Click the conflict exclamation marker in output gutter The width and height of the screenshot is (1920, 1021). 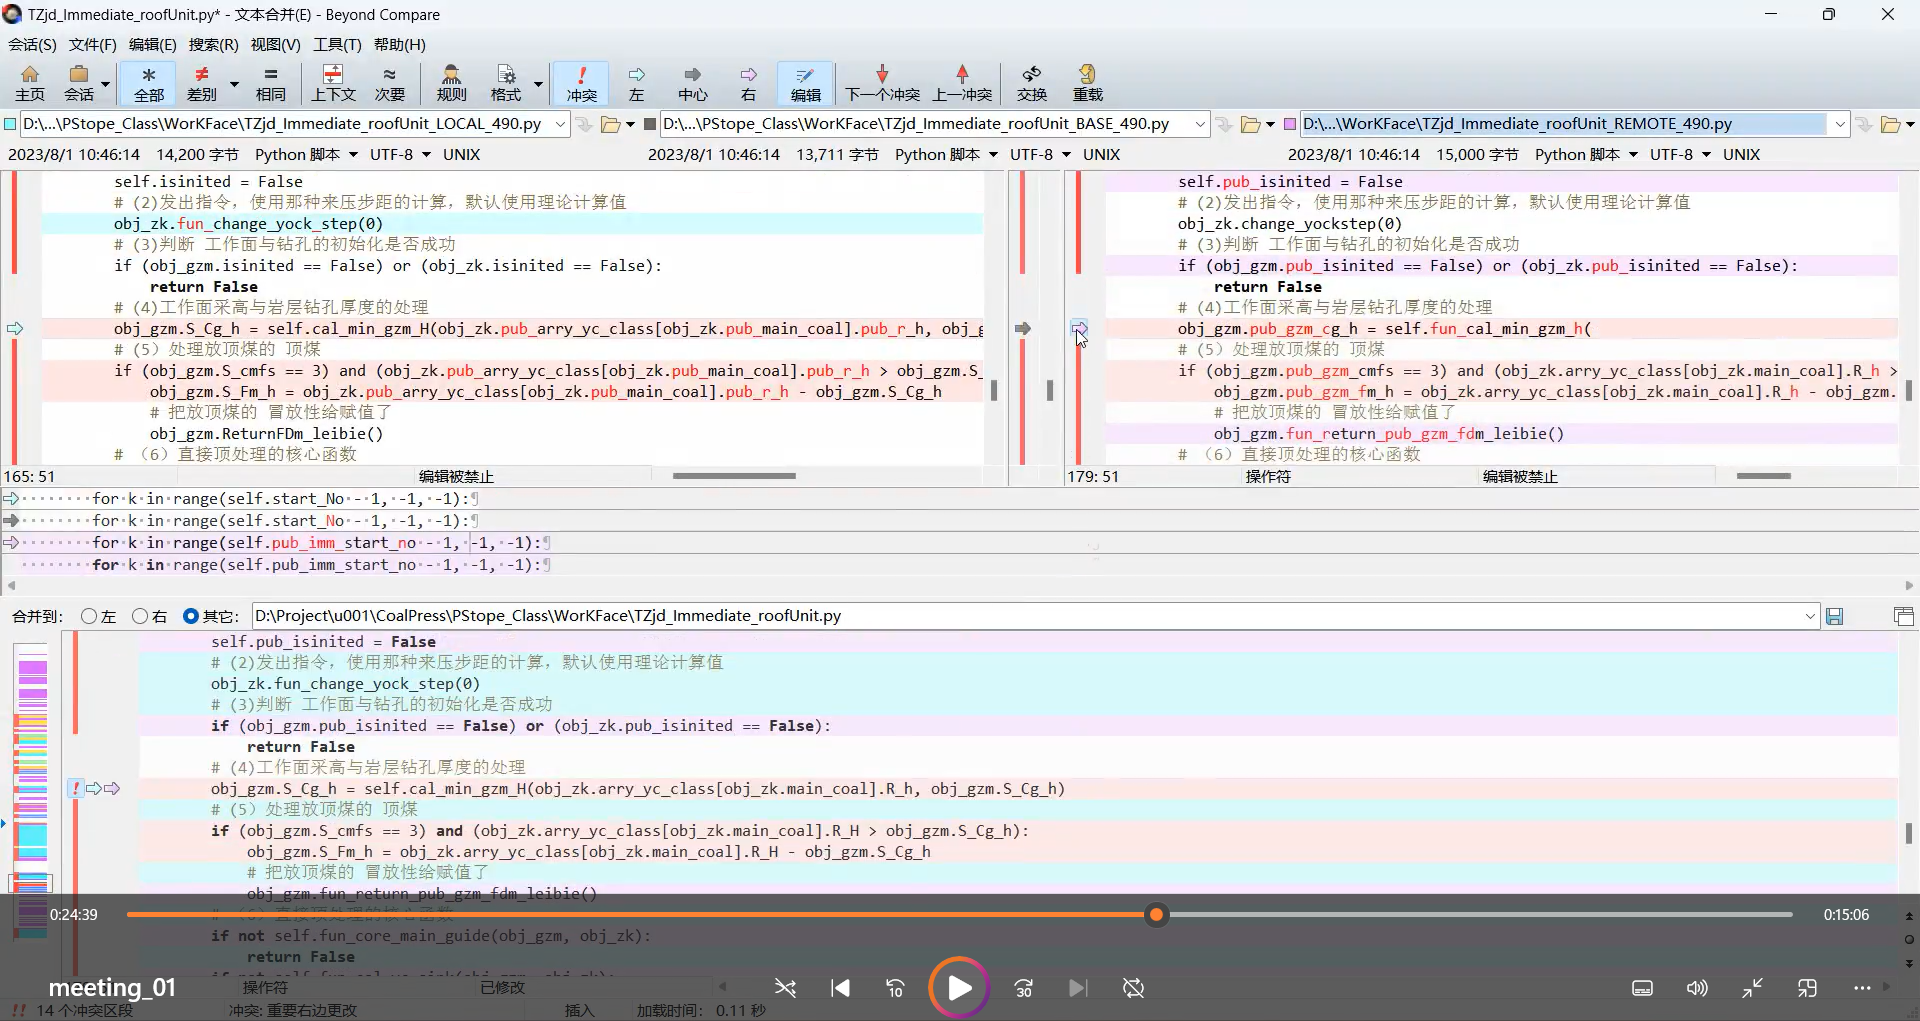pyautogui.click(x=76, y=789)
